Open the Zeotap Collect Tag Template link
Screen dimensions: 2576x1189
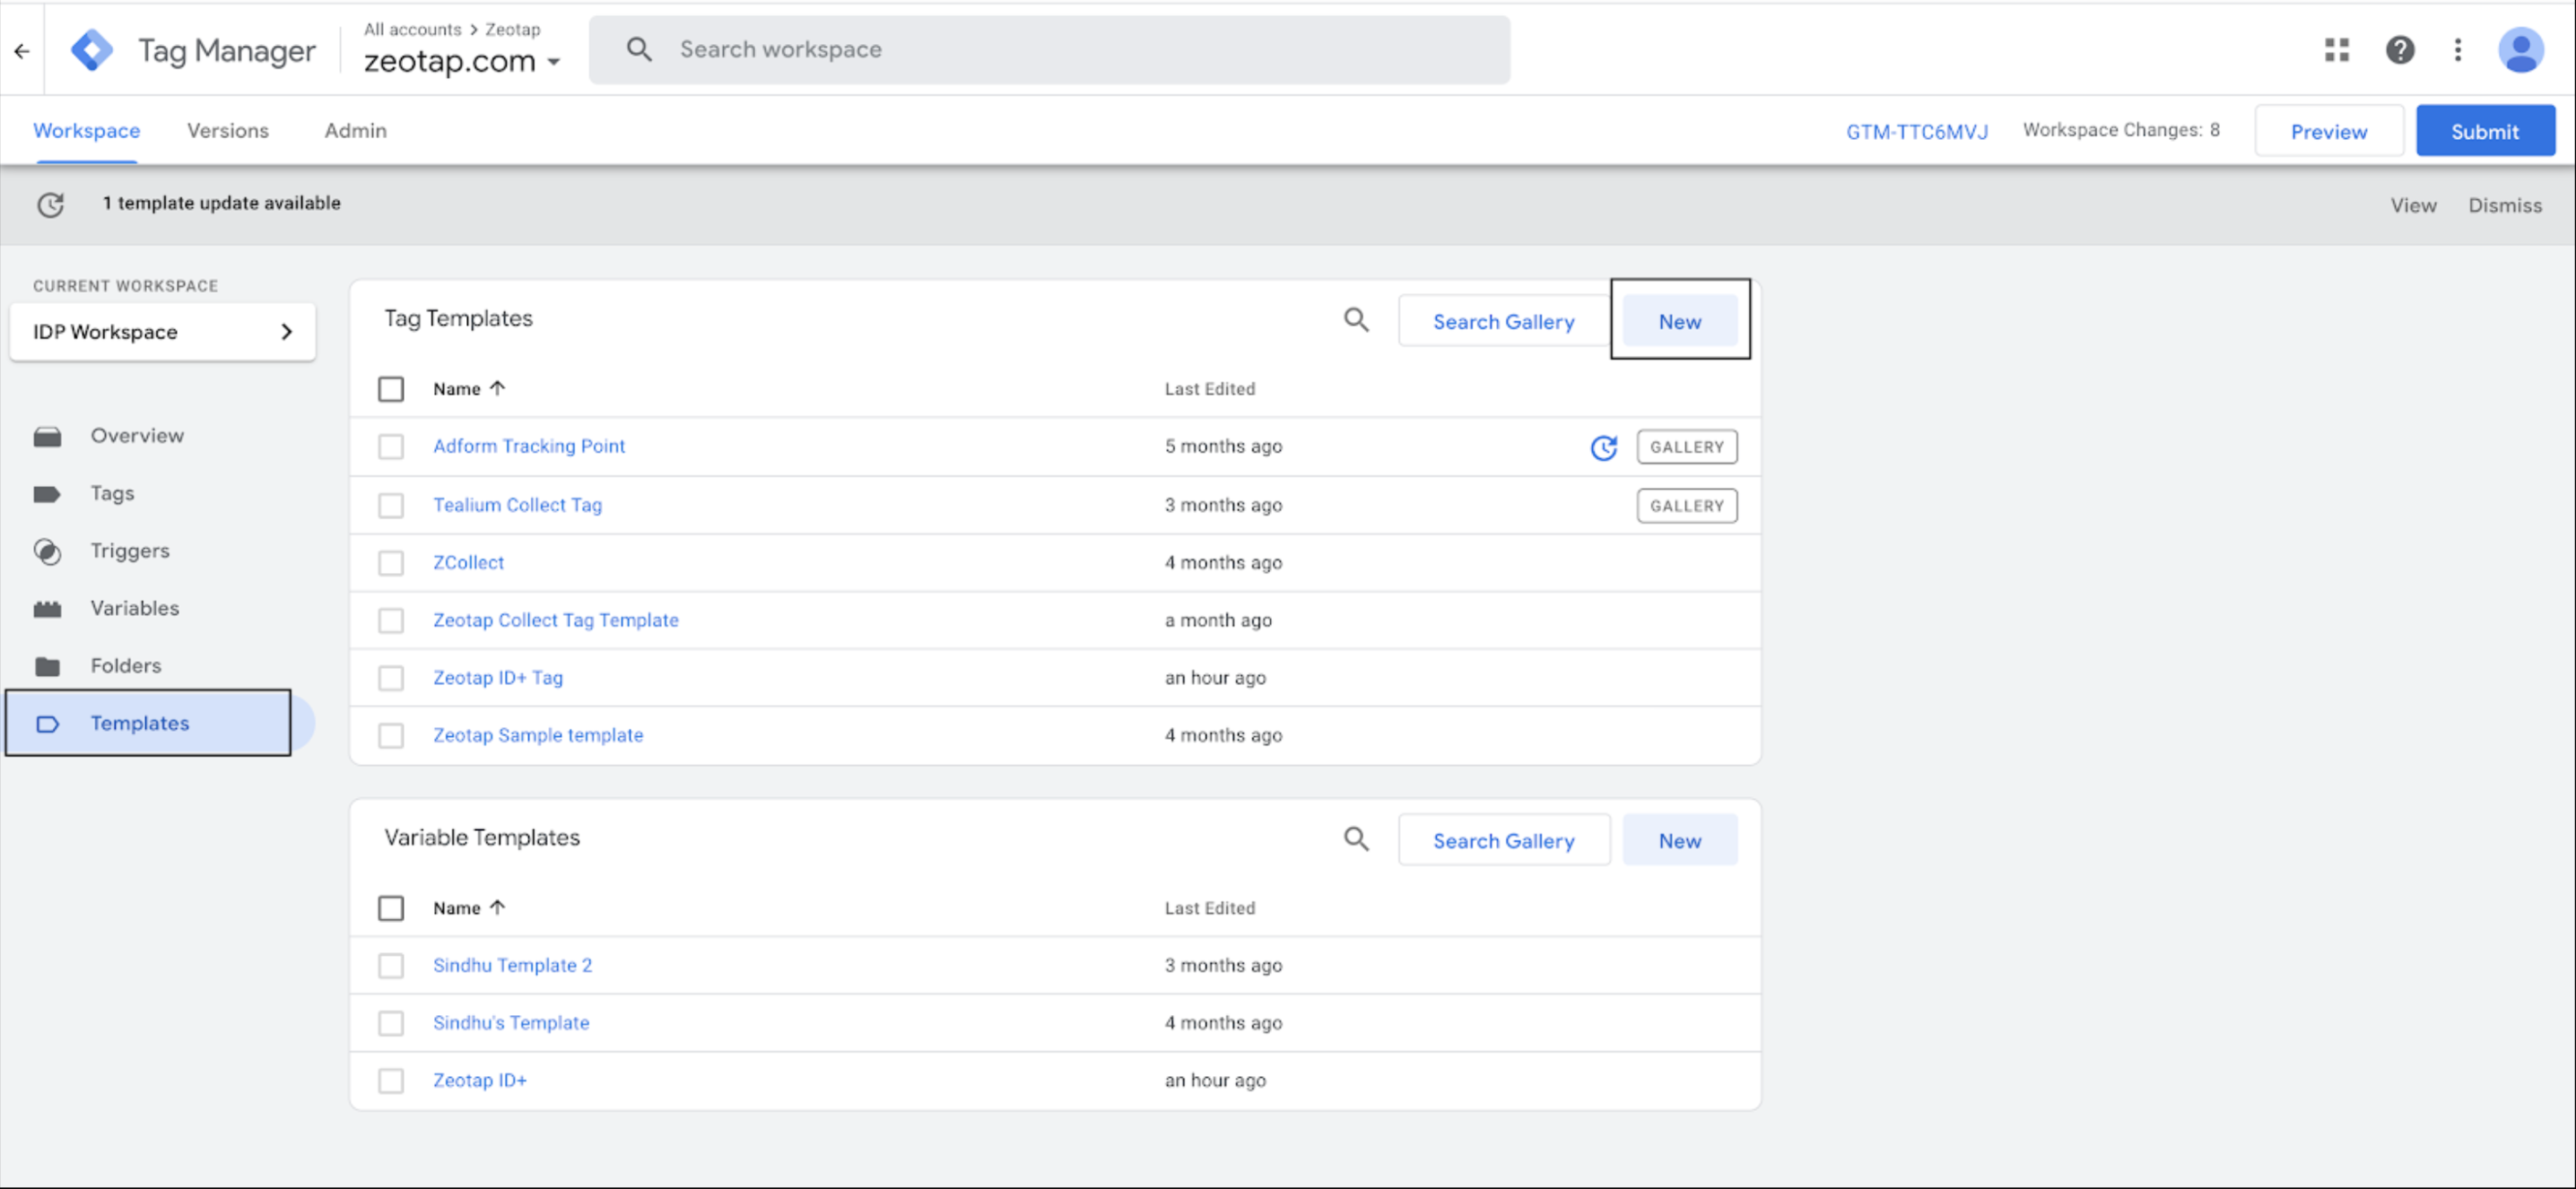(555, 620)
